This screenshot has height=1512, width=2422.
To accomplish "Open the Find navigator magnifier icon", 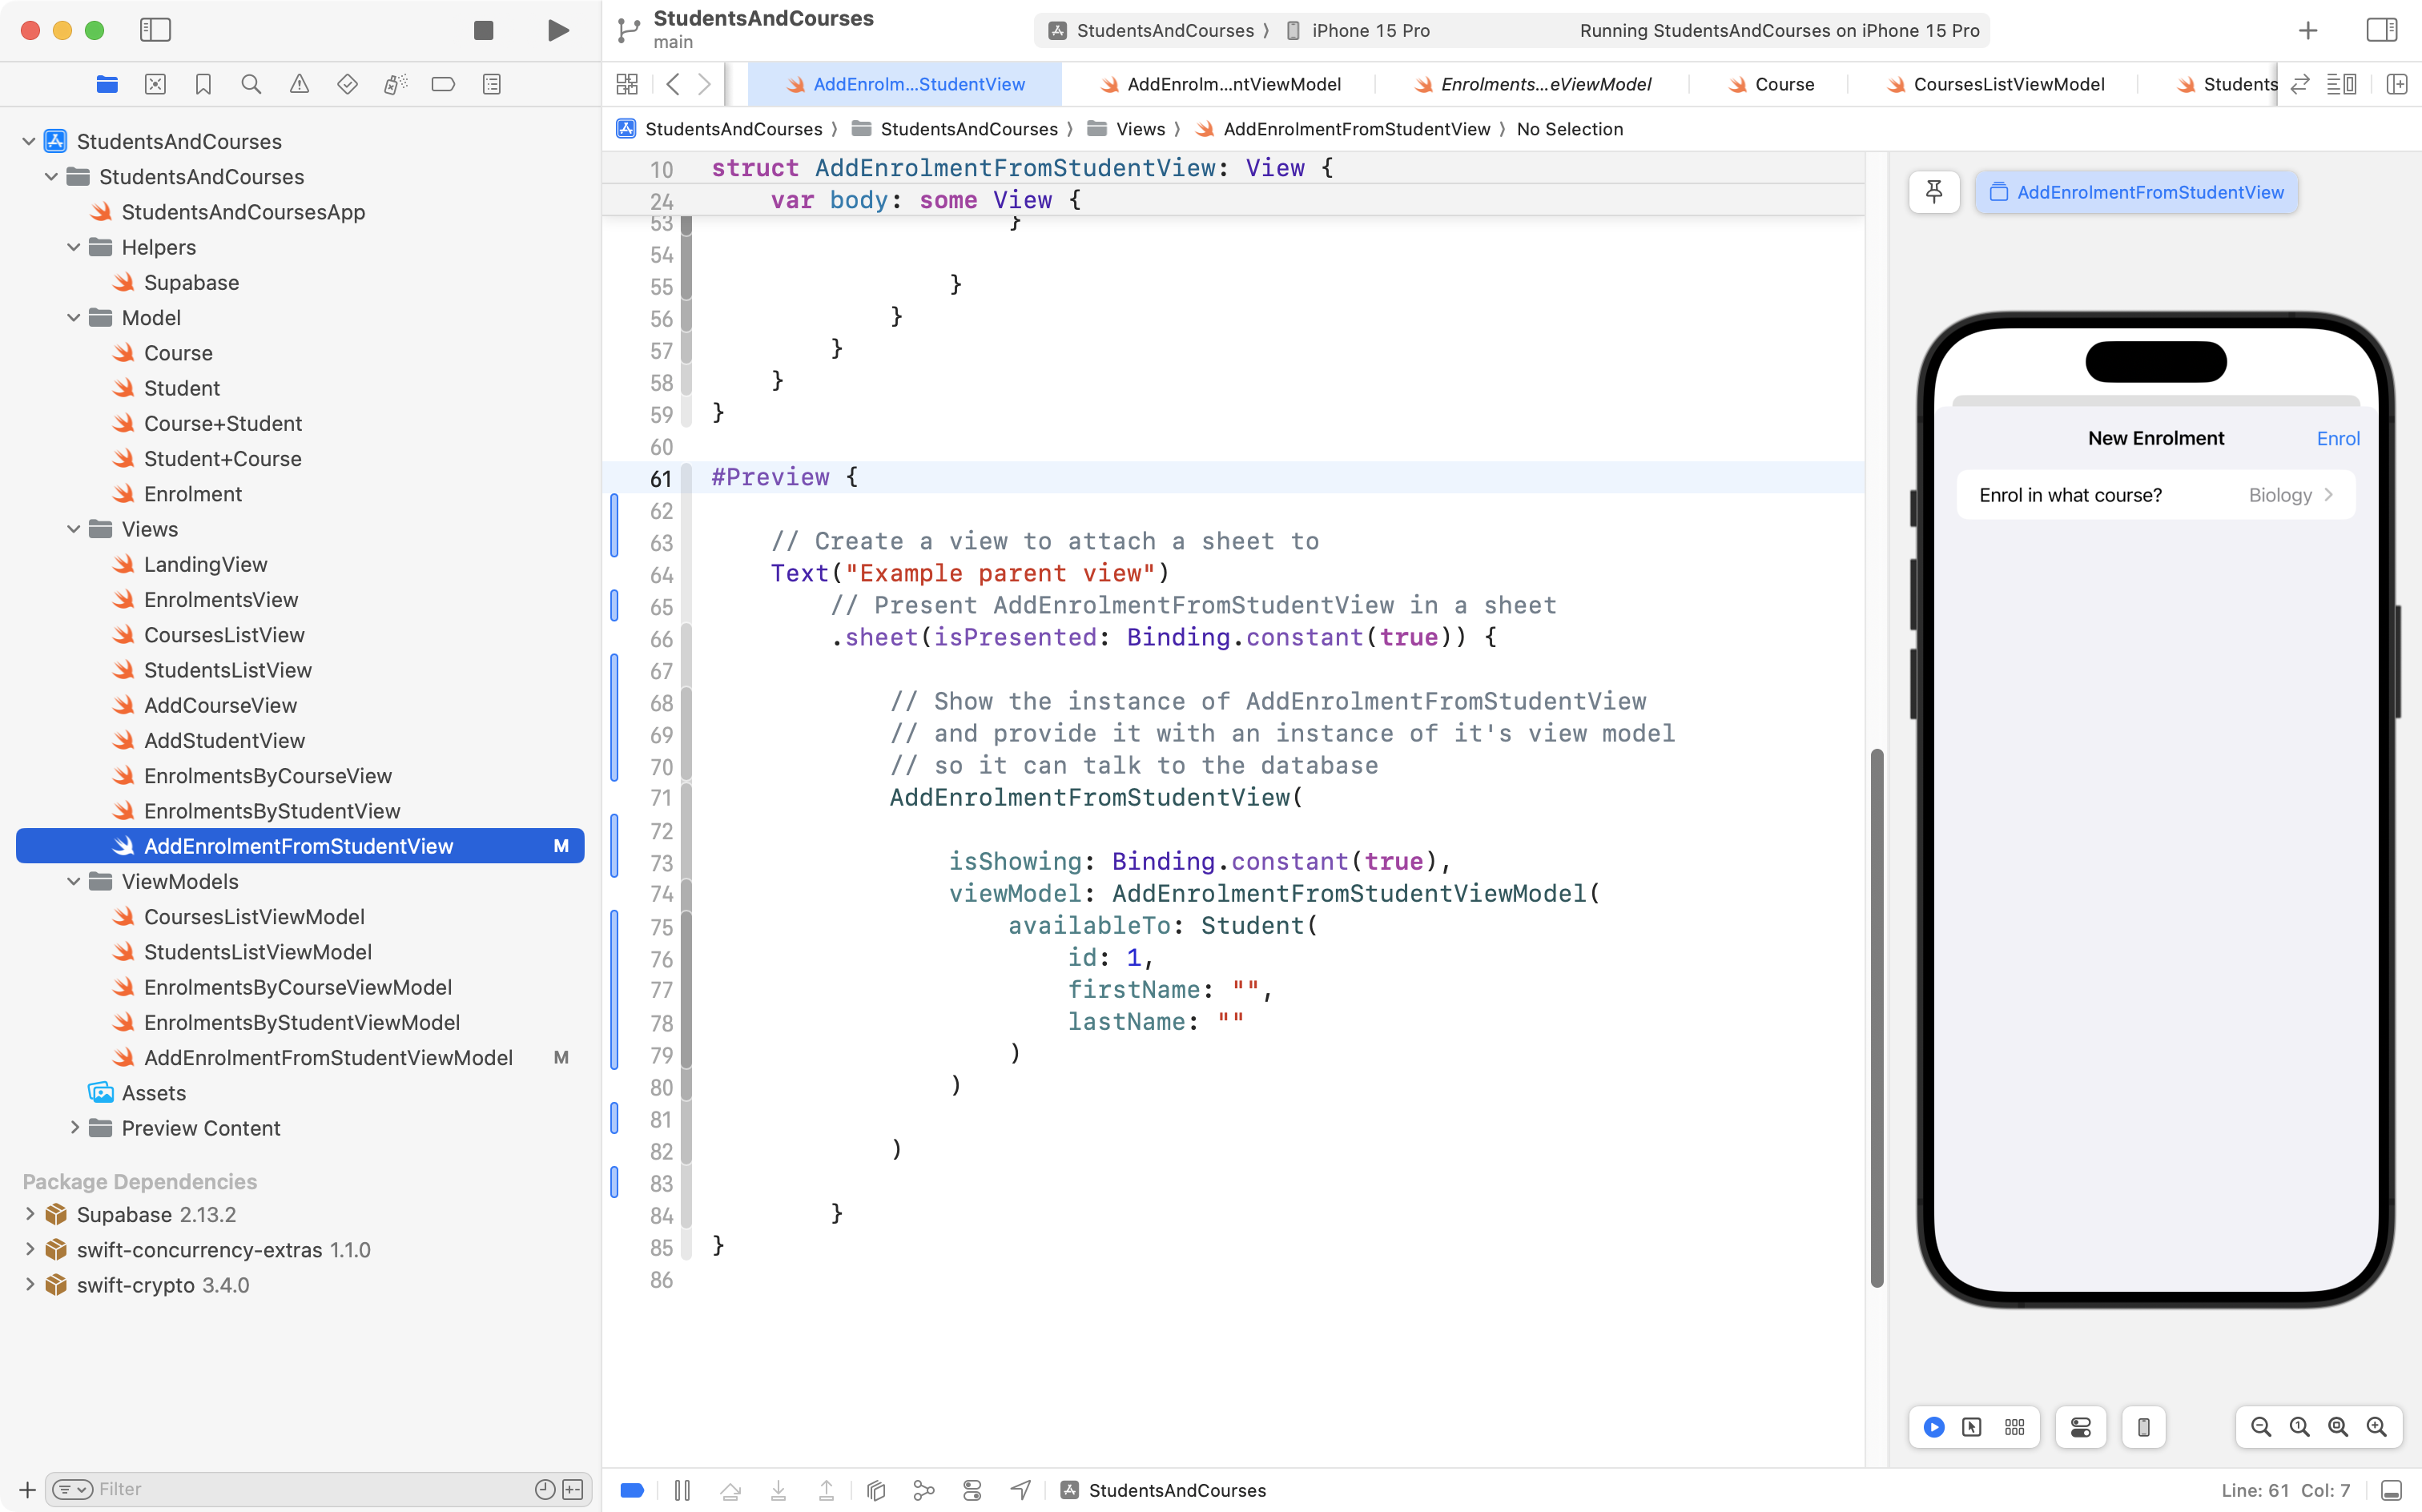I will click(x=251, y=85).
